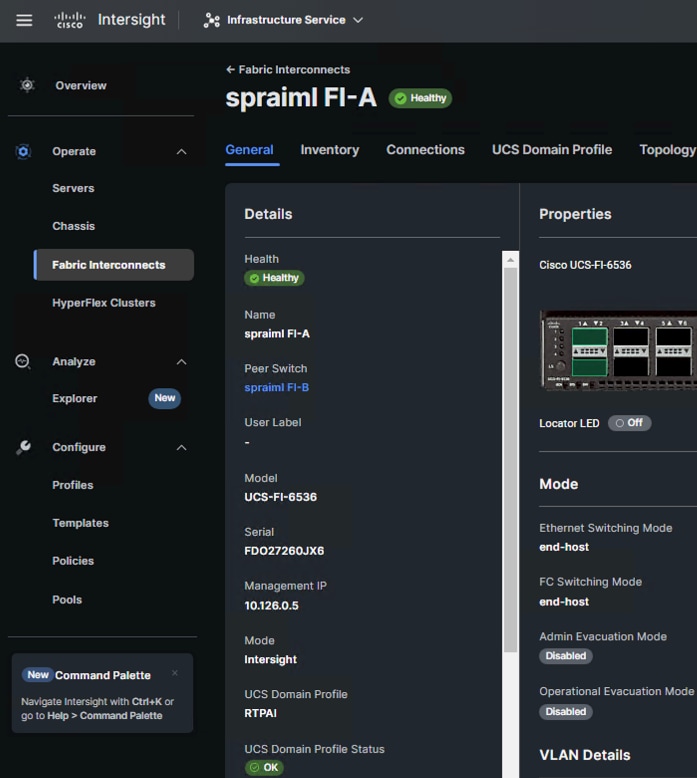Go back via Fabric Interconnects breadcrumb link
The height and width of the screenshot is (778, 697).
[x=294, y=69]
